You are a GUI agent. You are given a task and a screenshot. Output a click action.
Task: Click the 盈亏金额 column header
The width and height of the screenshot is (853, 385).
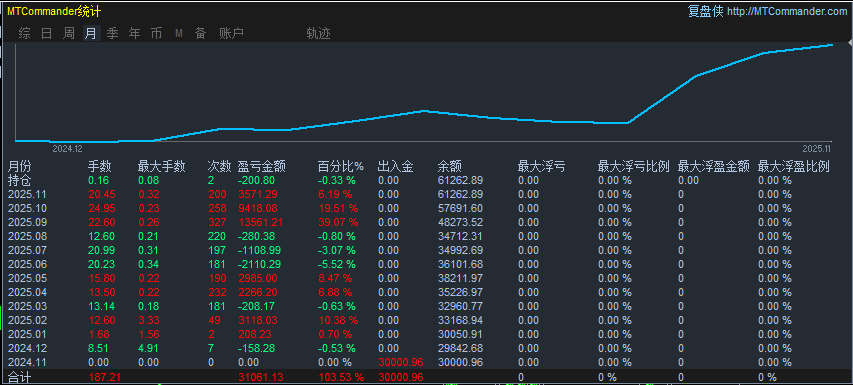tap(262, 167)
